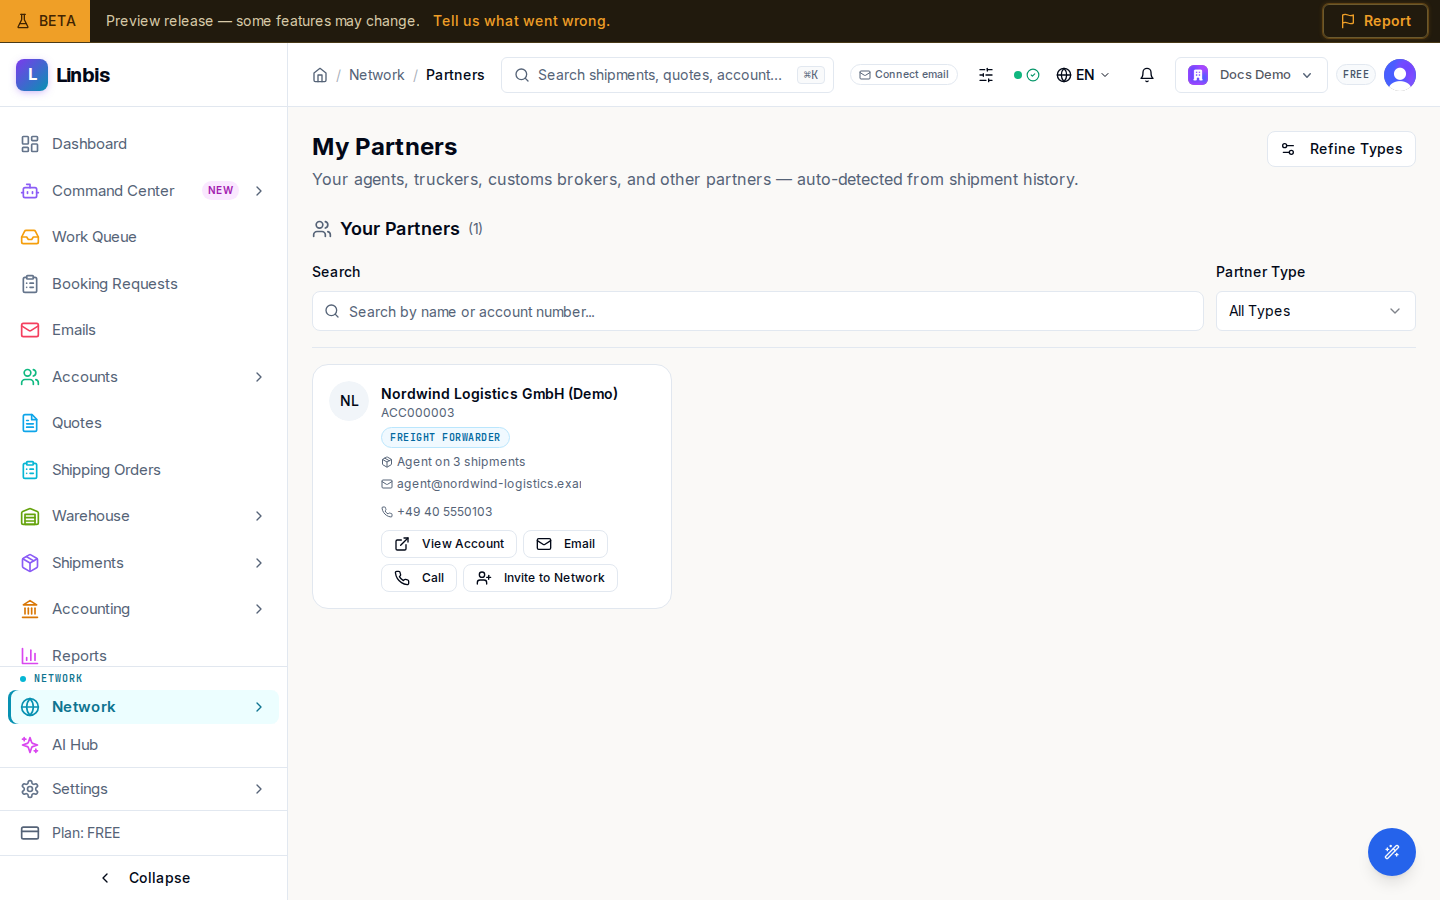Screen dimensions: 1440x900
Task: Collapse the sidebar
Action: click(x=144, y=878)
